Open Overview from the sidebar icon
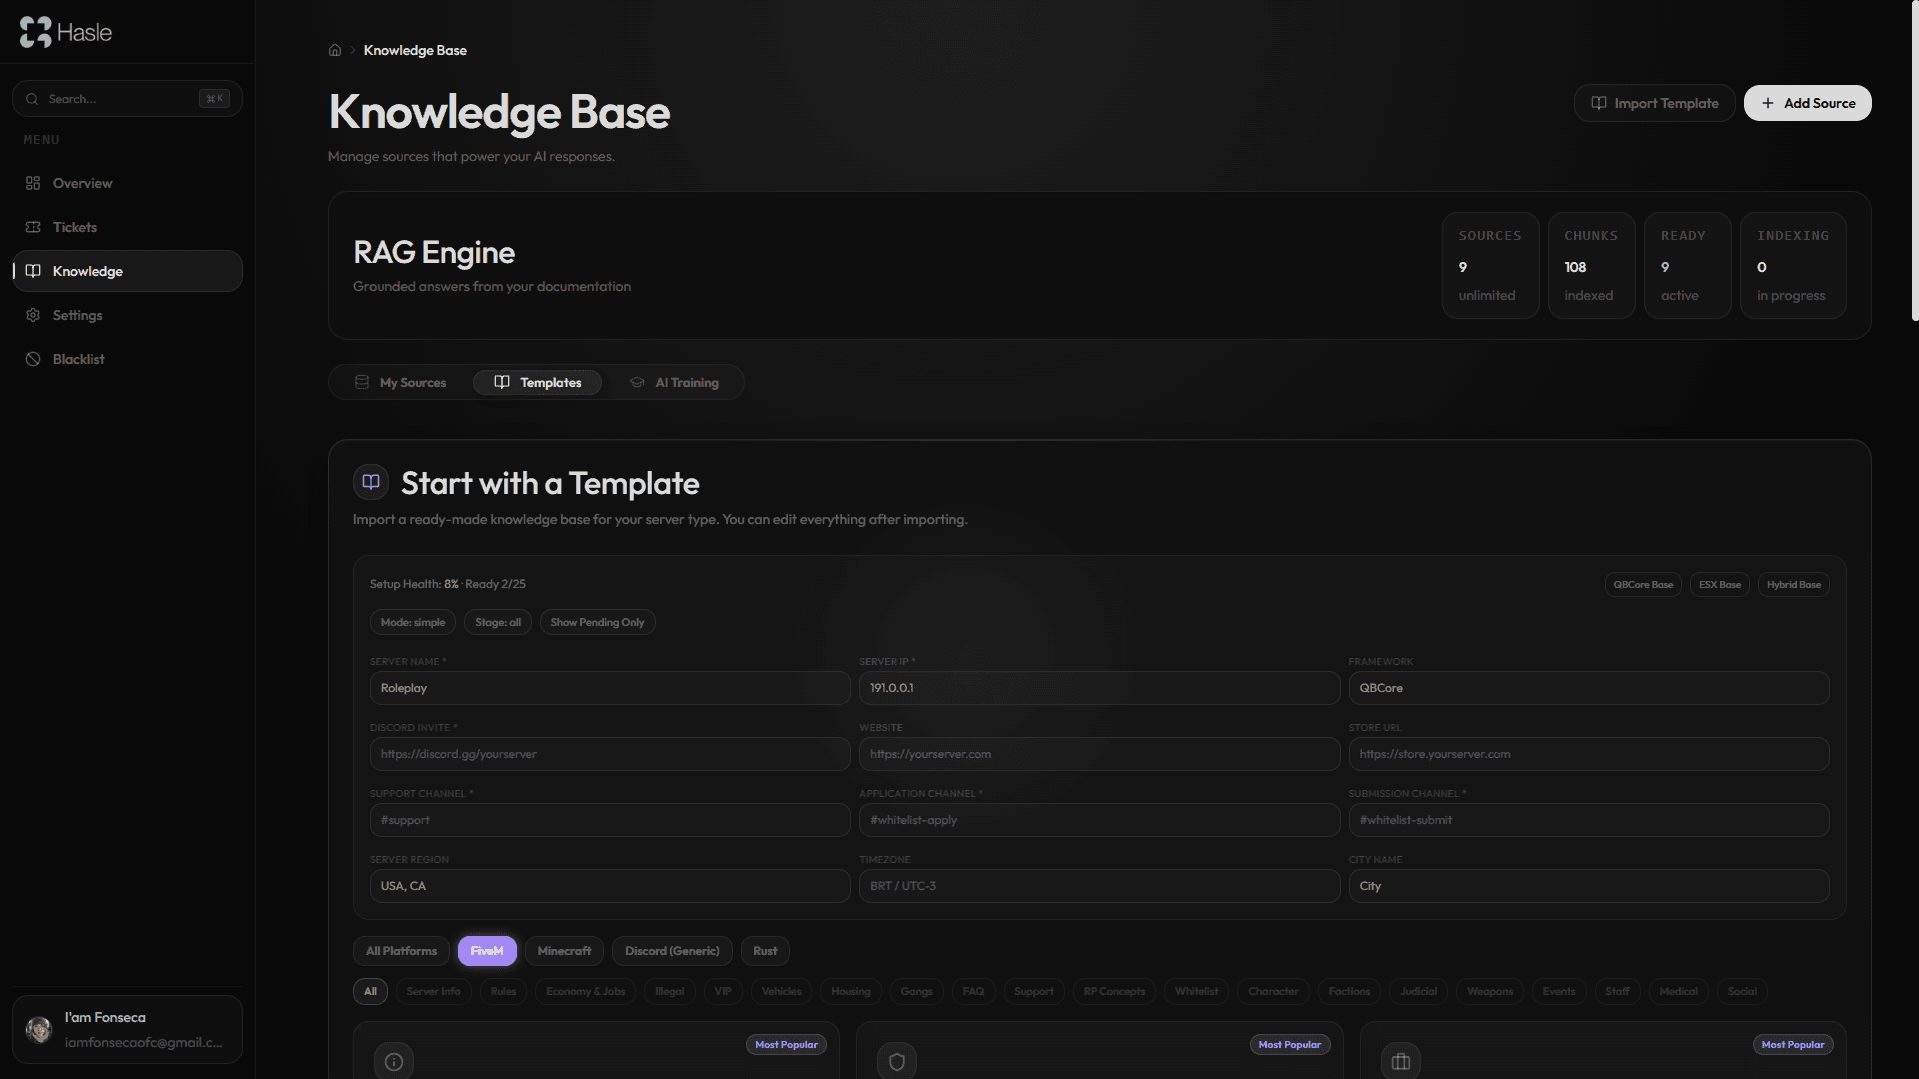Image resolution: width=1919 pixels, height=1079 pixels. point(33,183)
